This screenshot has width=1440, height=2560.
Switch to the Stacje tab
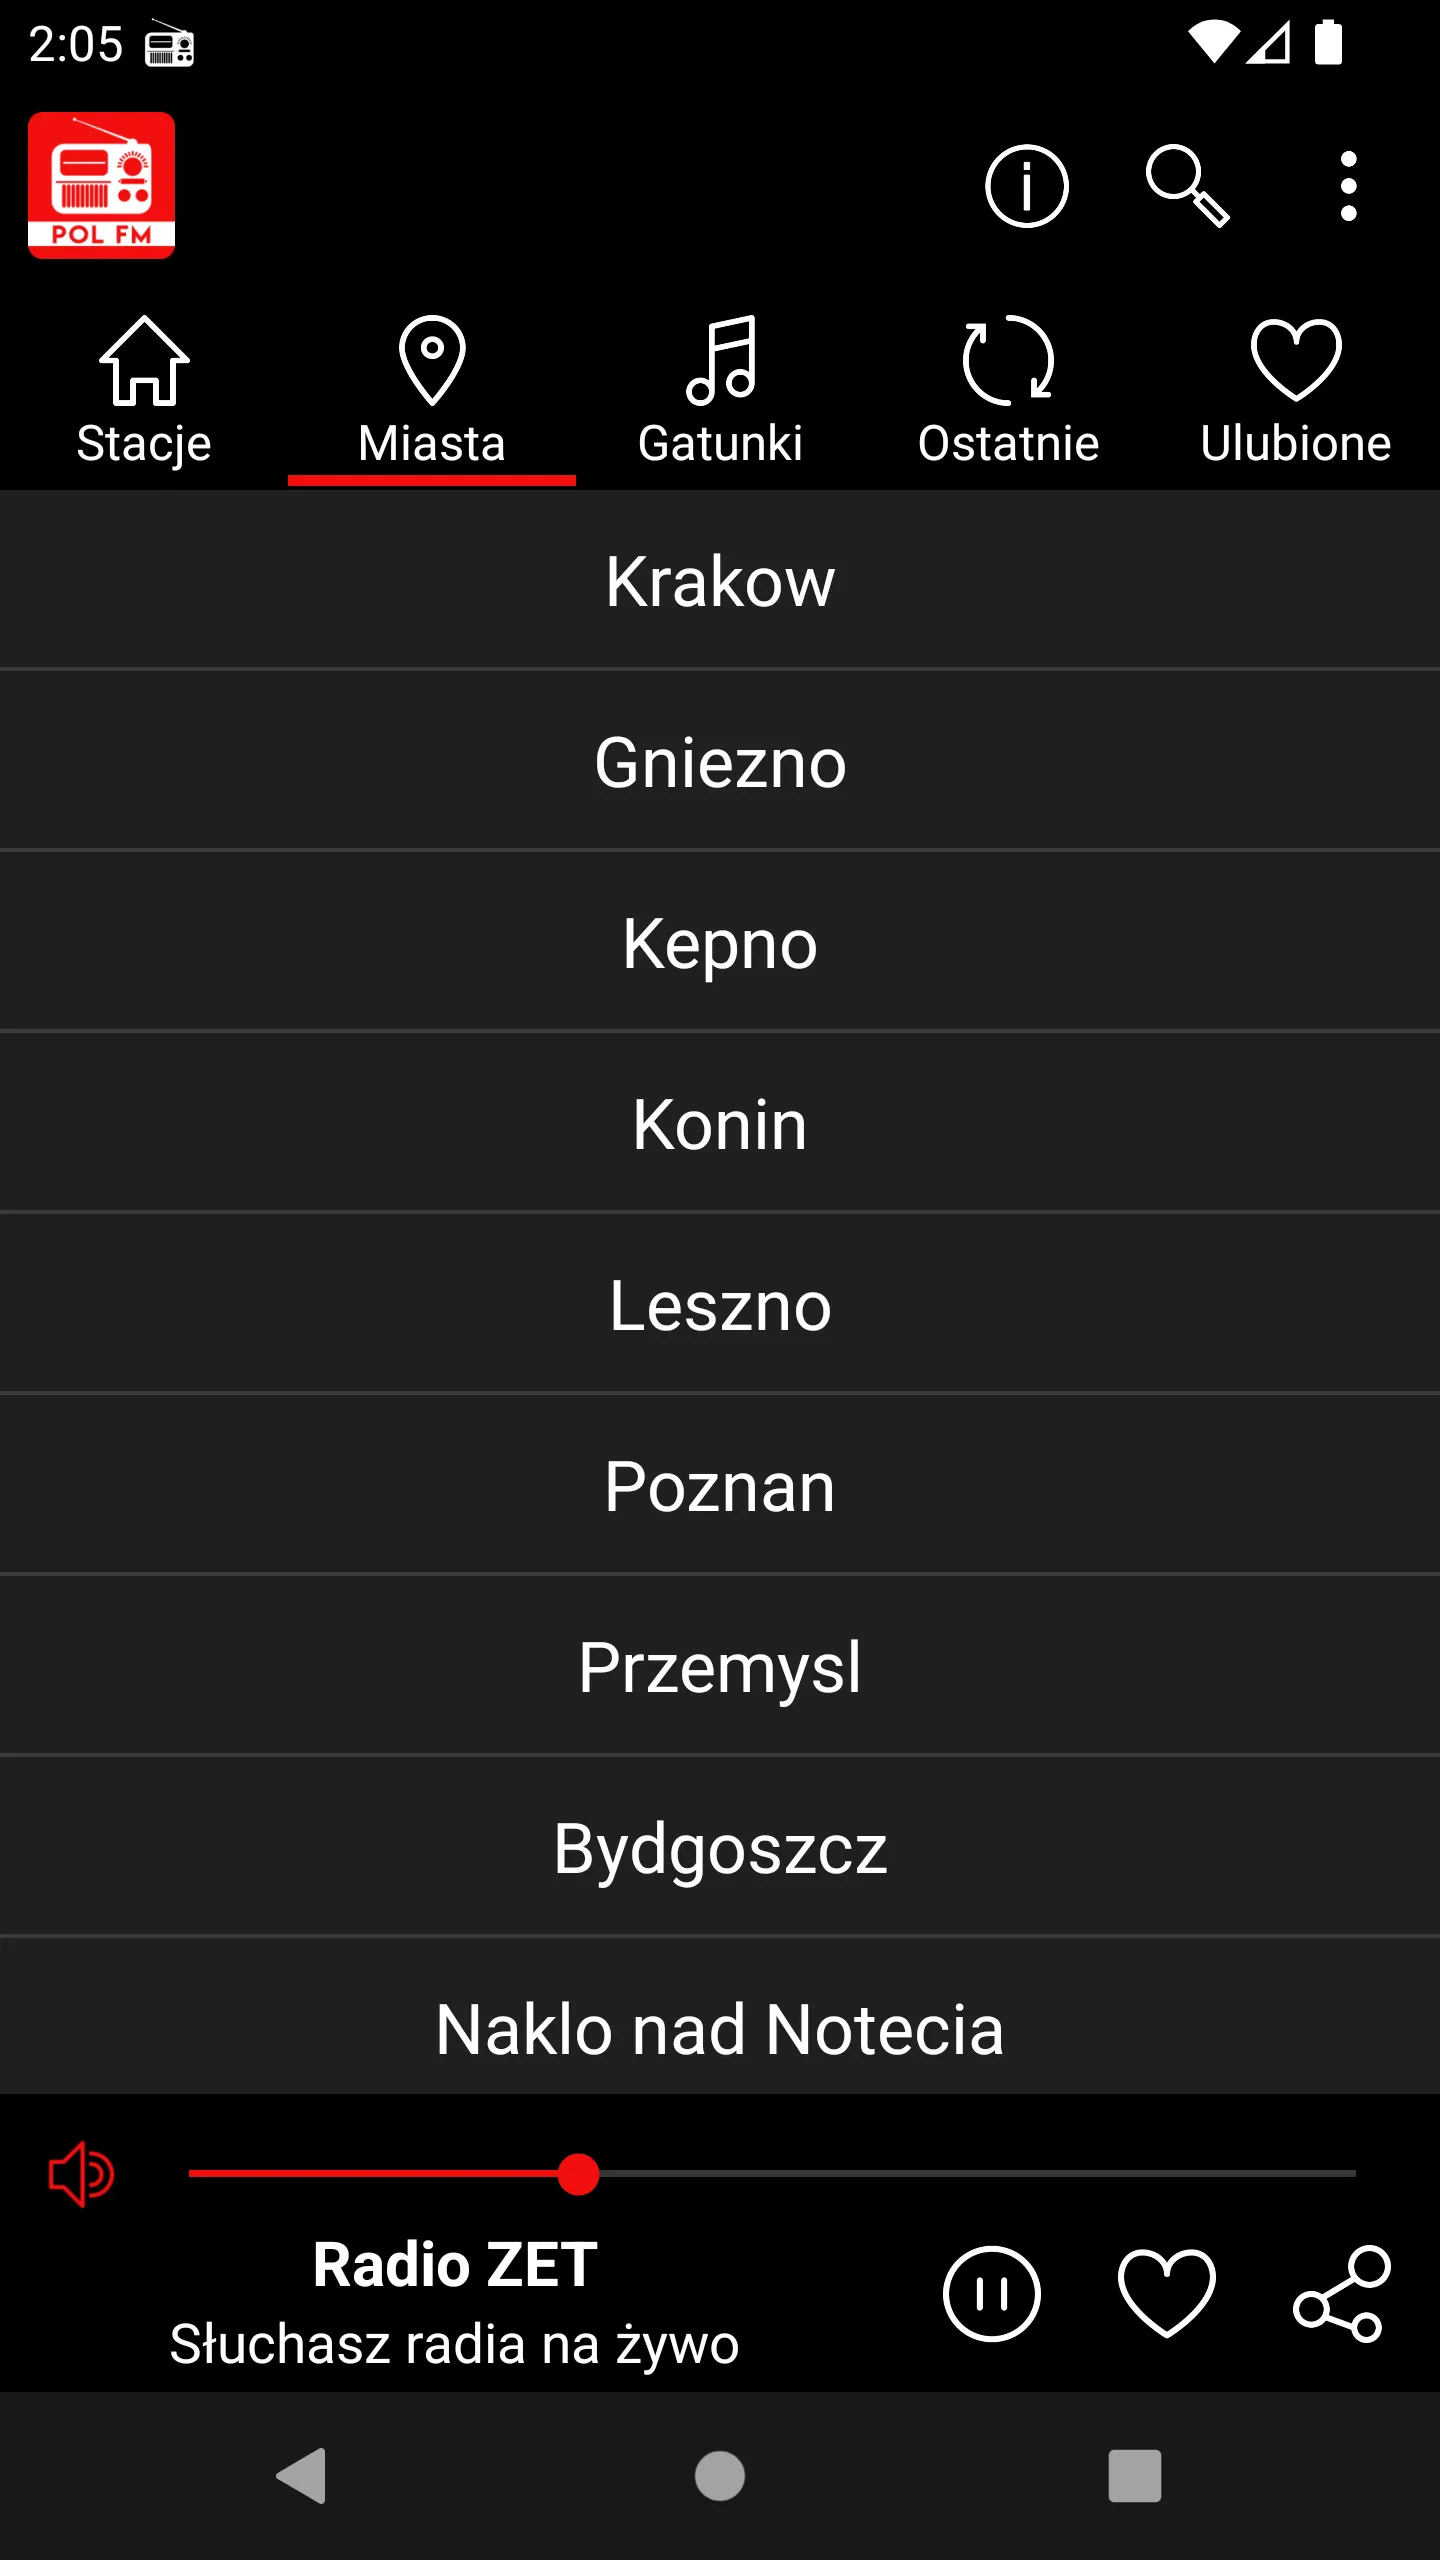(x=144, y=392)
